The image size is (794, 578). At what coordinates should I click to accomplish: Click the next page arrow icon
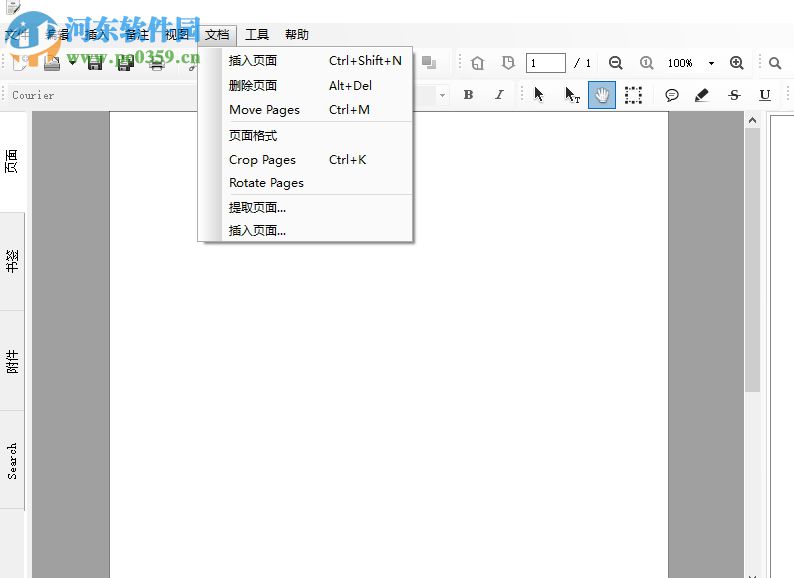[508, 63]
